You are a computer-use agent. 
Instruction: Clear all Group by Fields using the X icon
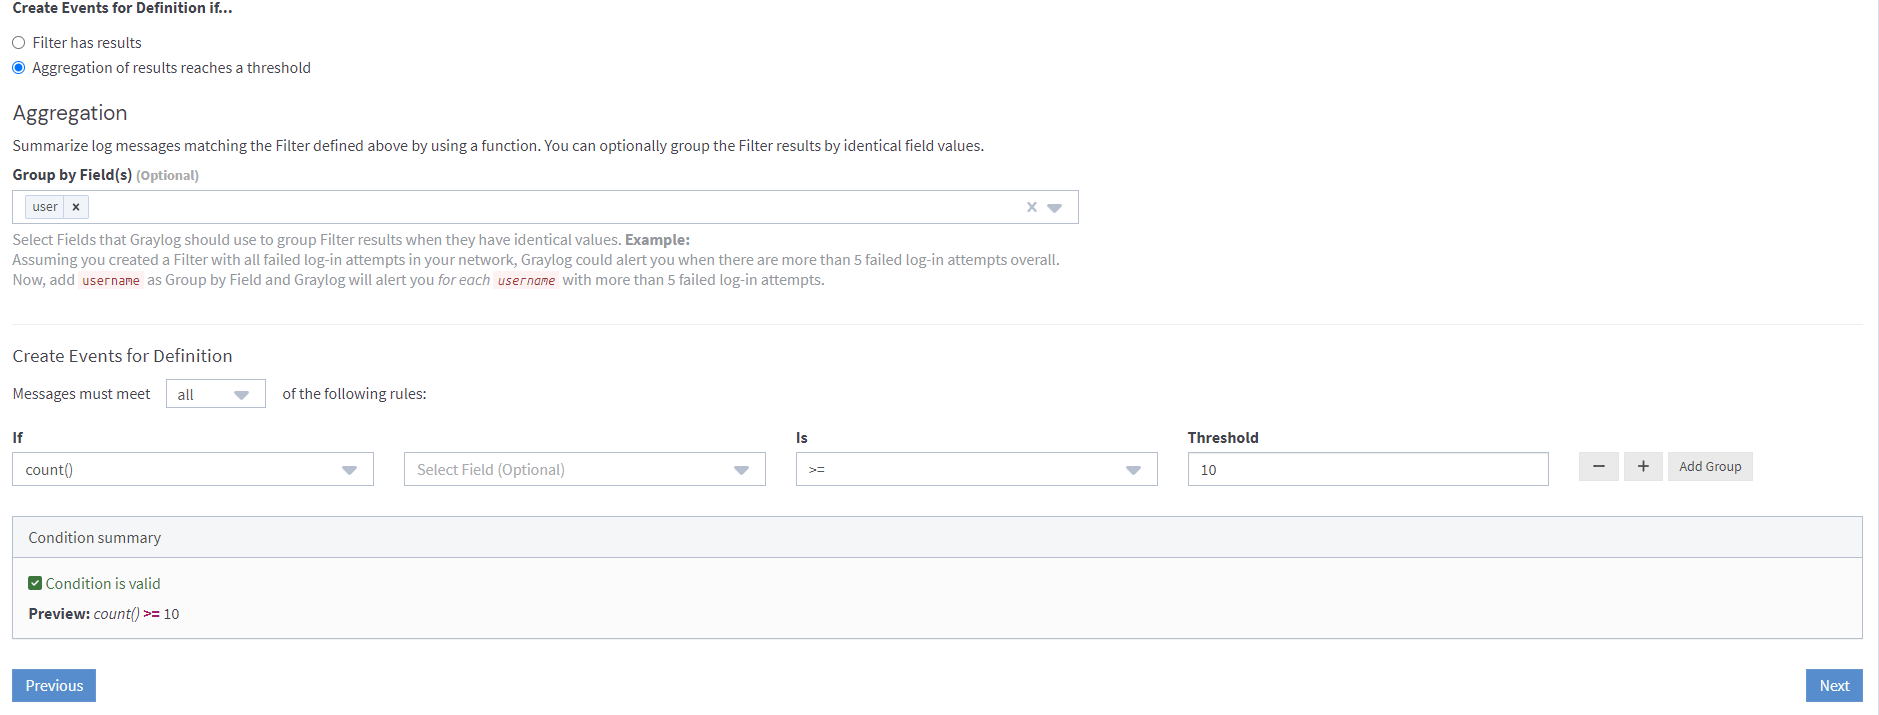(x=1031, y=206)
